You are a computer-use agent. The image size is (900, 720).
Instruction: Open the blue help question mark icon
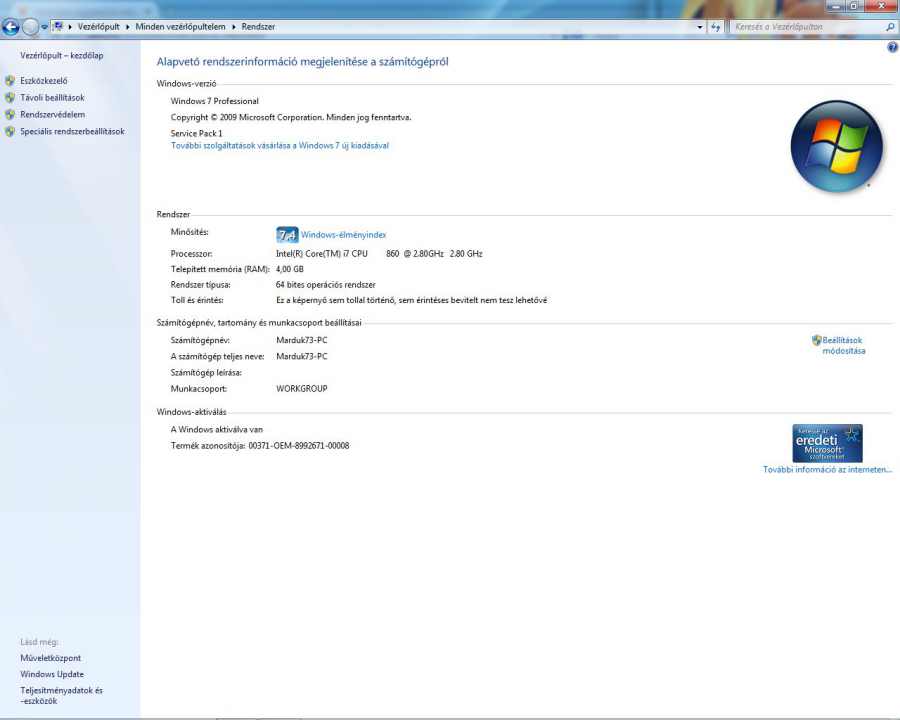coord(893,48)
